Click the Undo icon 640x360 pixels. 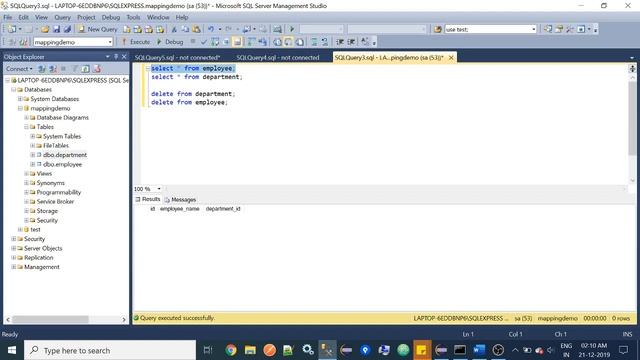click(x=211, y=29)
